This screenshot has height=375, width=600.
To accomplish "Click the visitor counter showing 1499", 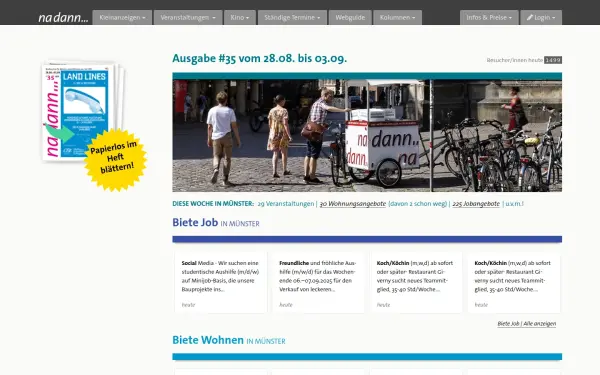I will tap(553, 60).
